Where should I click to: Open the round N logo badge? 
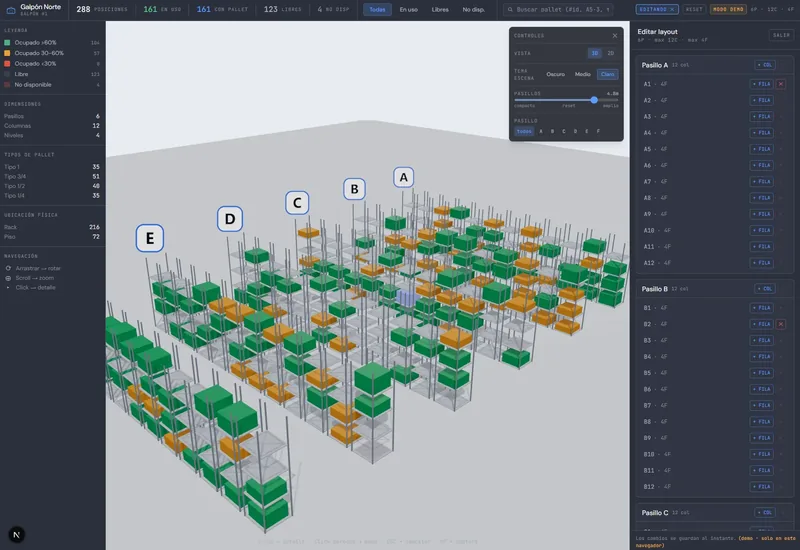pos(16,535)
